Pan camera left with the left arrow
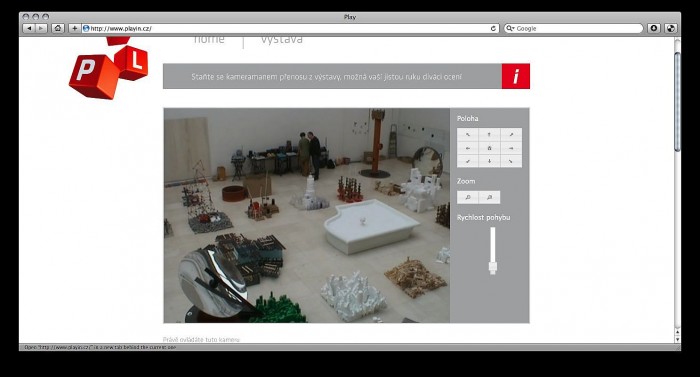 pyautogui.click(x=468, y=148)
